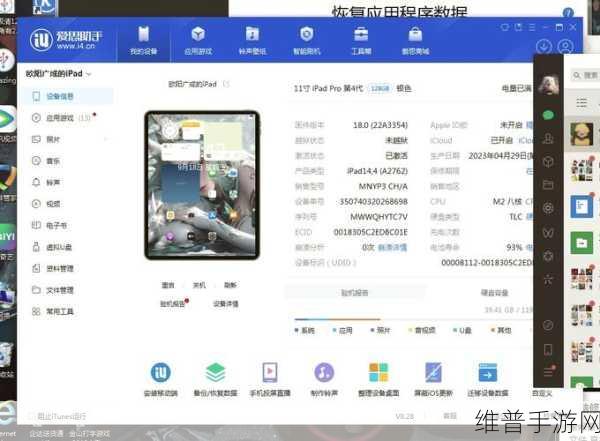This screenshot has height=441, width=600.
Task: Select 设备信息 in the sidebar
Action: (x=68, y=96)
